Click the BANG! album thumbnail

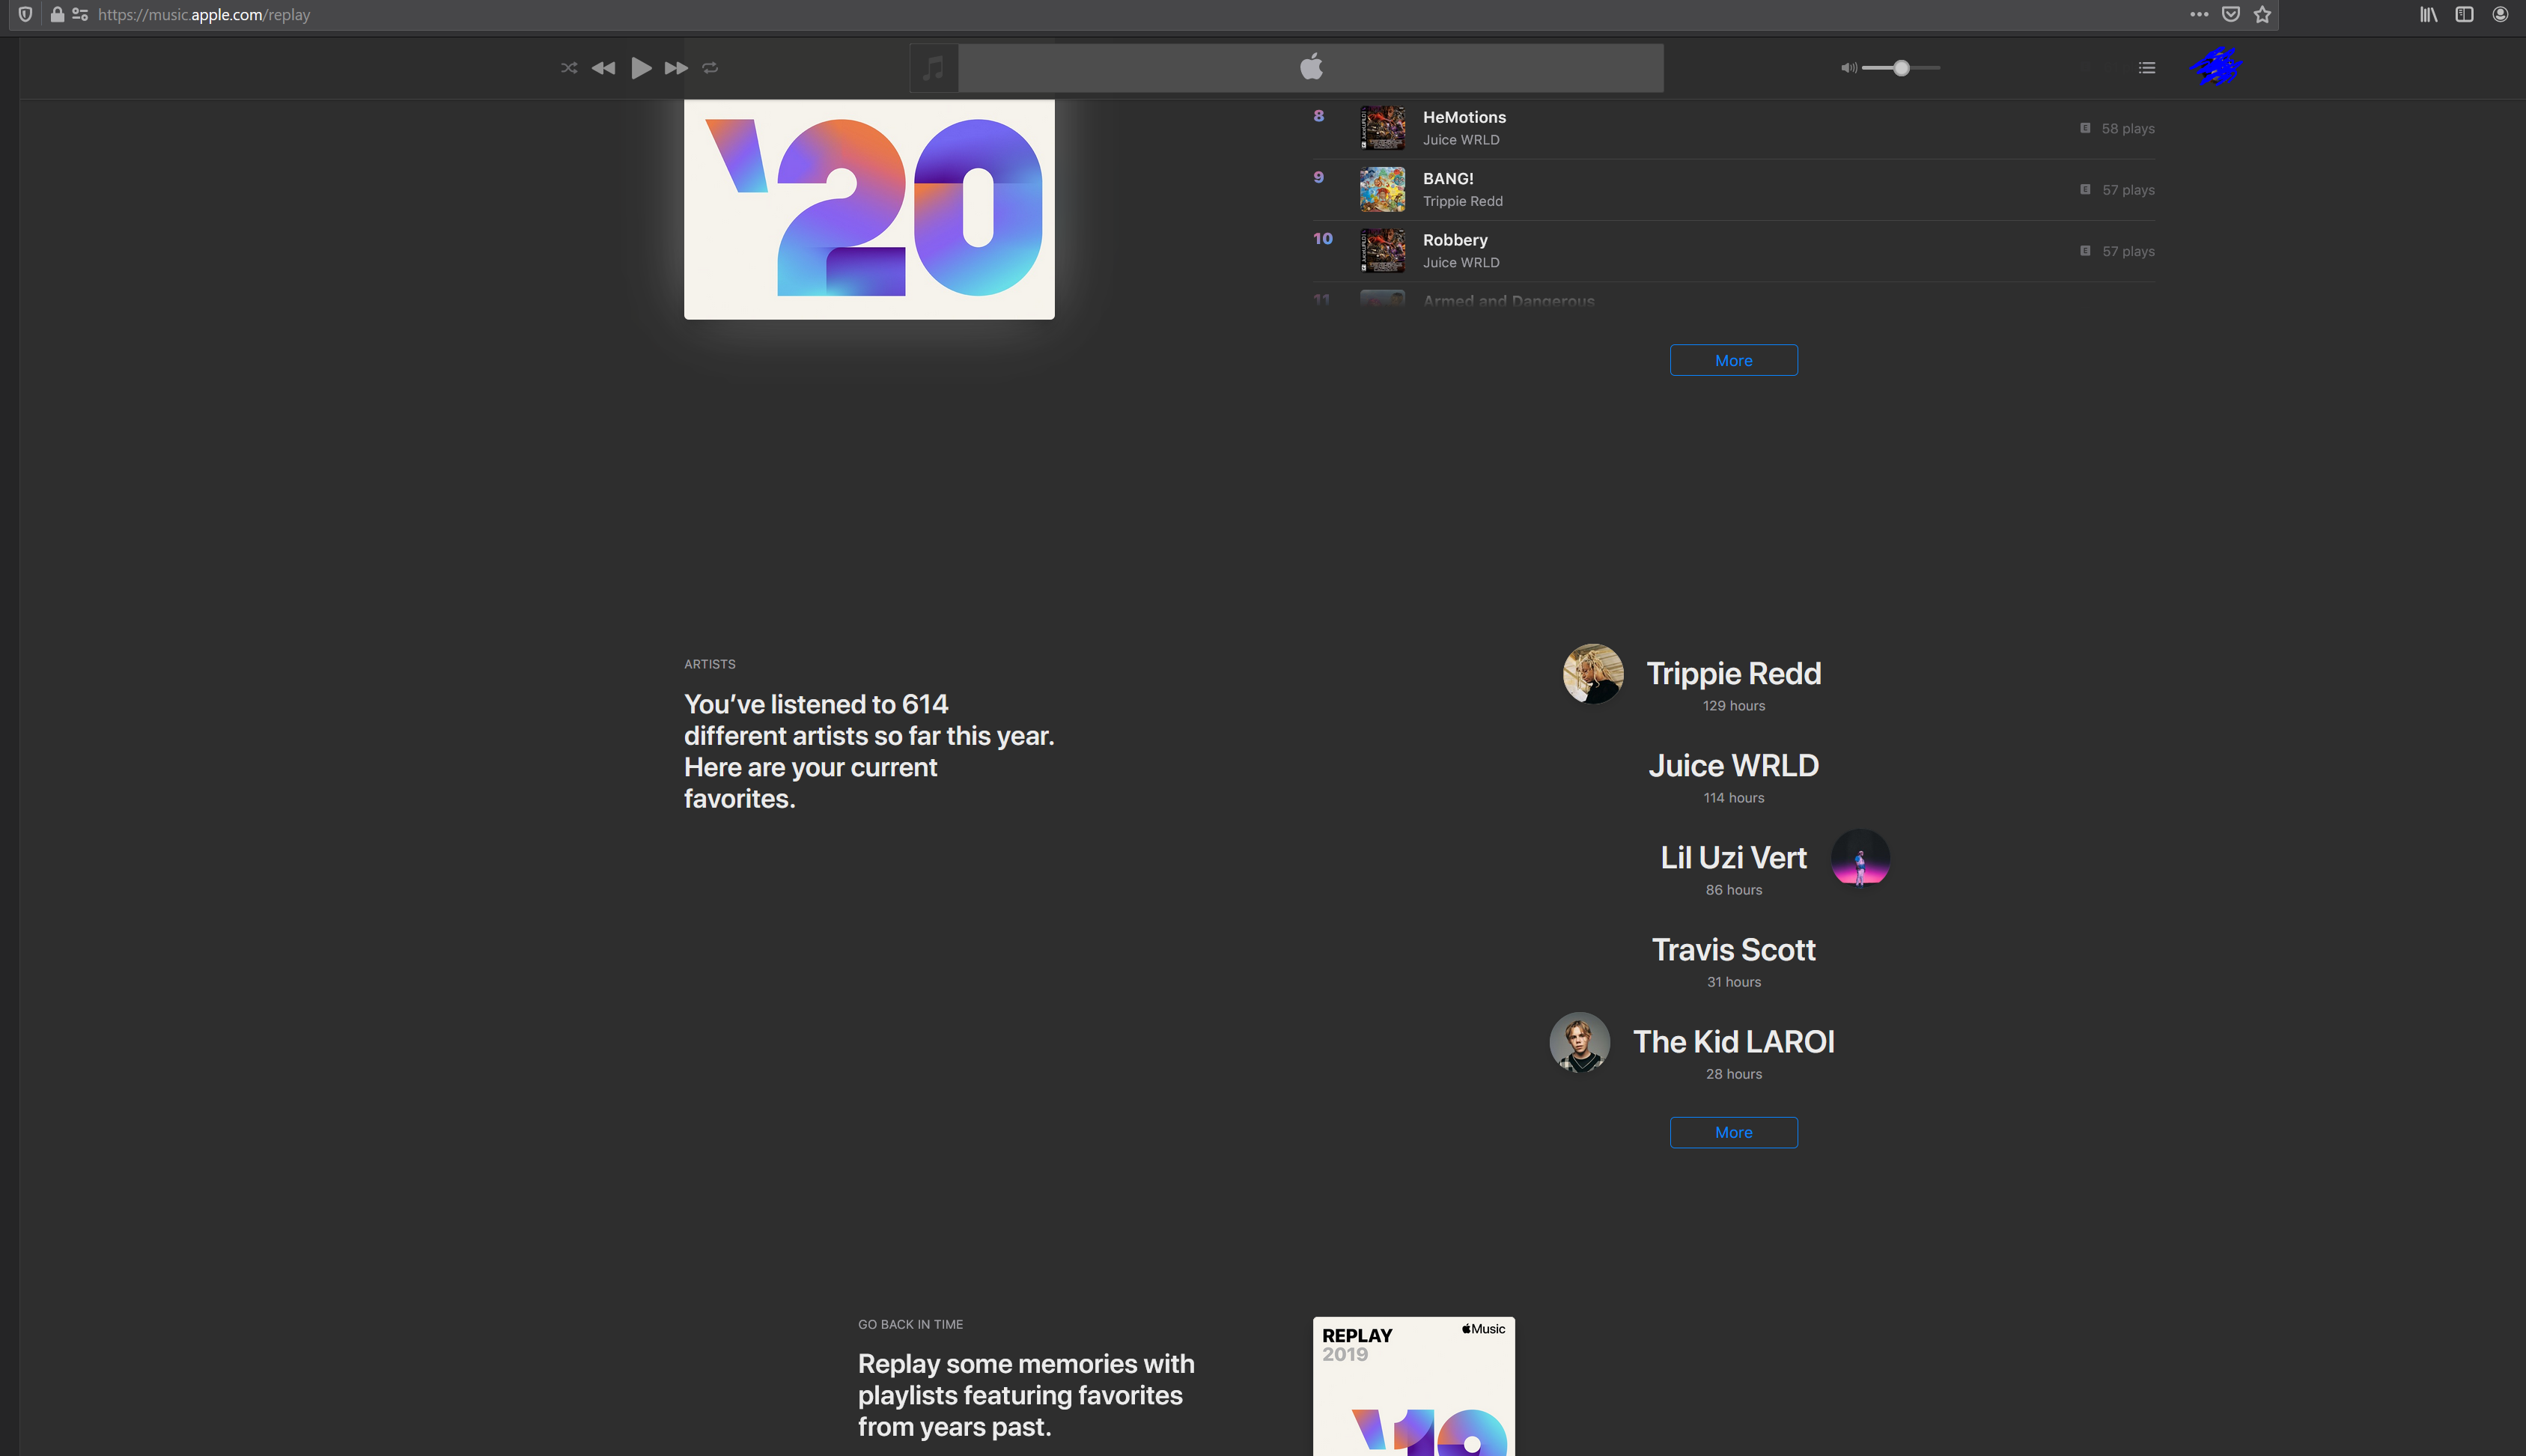point(1382,189)
